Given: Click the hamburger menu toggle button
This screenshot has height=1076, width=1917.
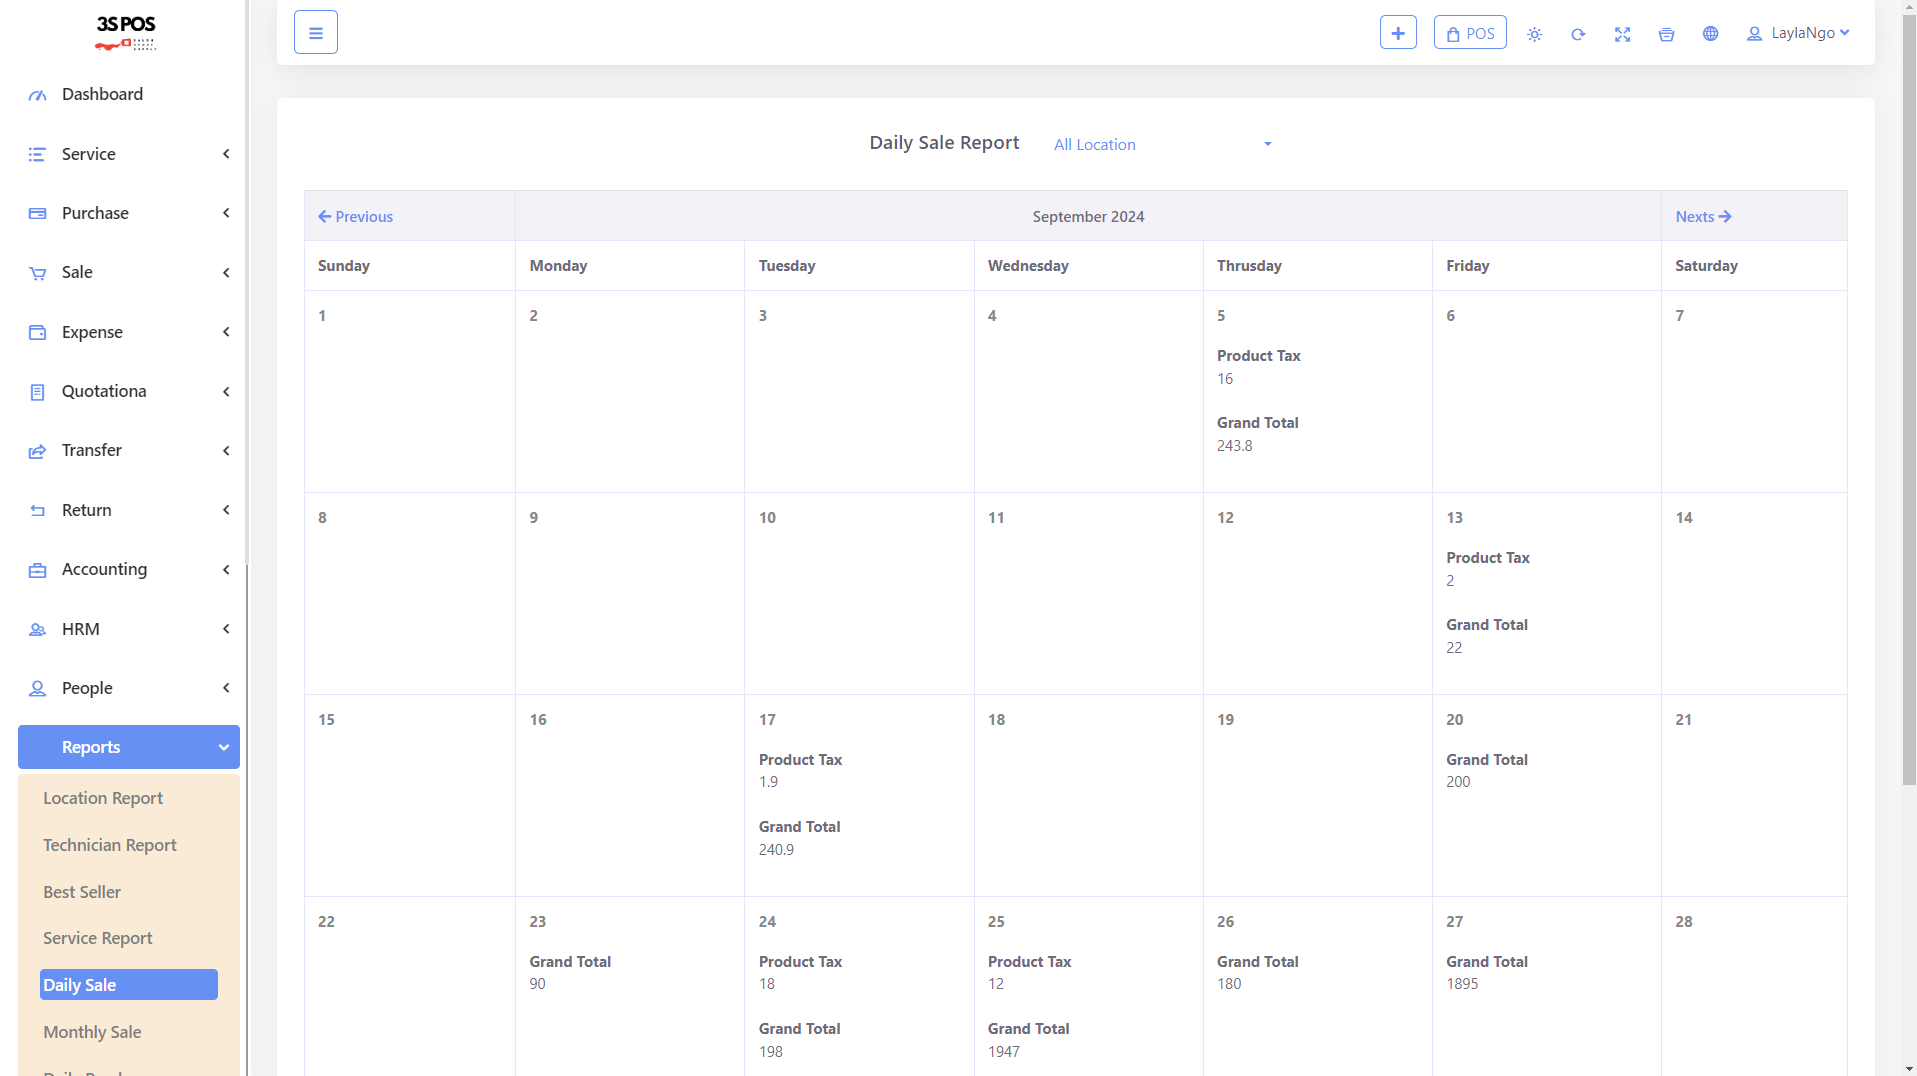Looking at the screenshot, I should click(x=315, y=33).
